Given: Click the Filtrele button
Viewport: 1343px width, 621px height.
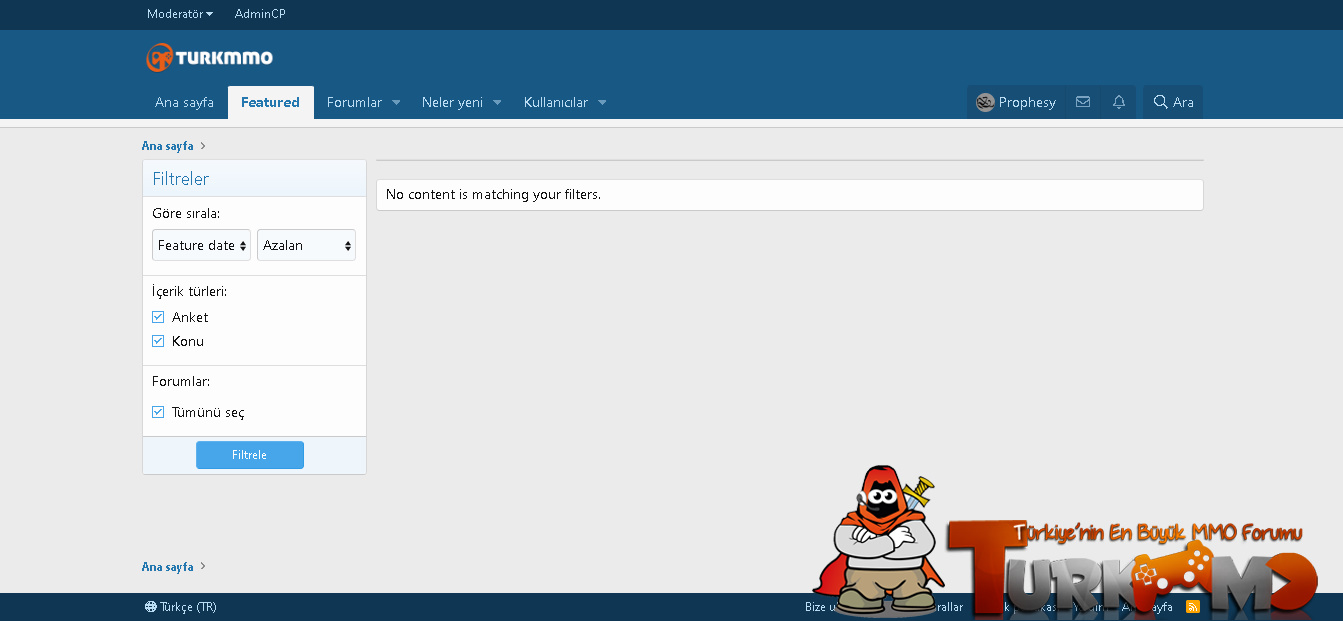Looking at the screenshot, I should tap(250, 455).
